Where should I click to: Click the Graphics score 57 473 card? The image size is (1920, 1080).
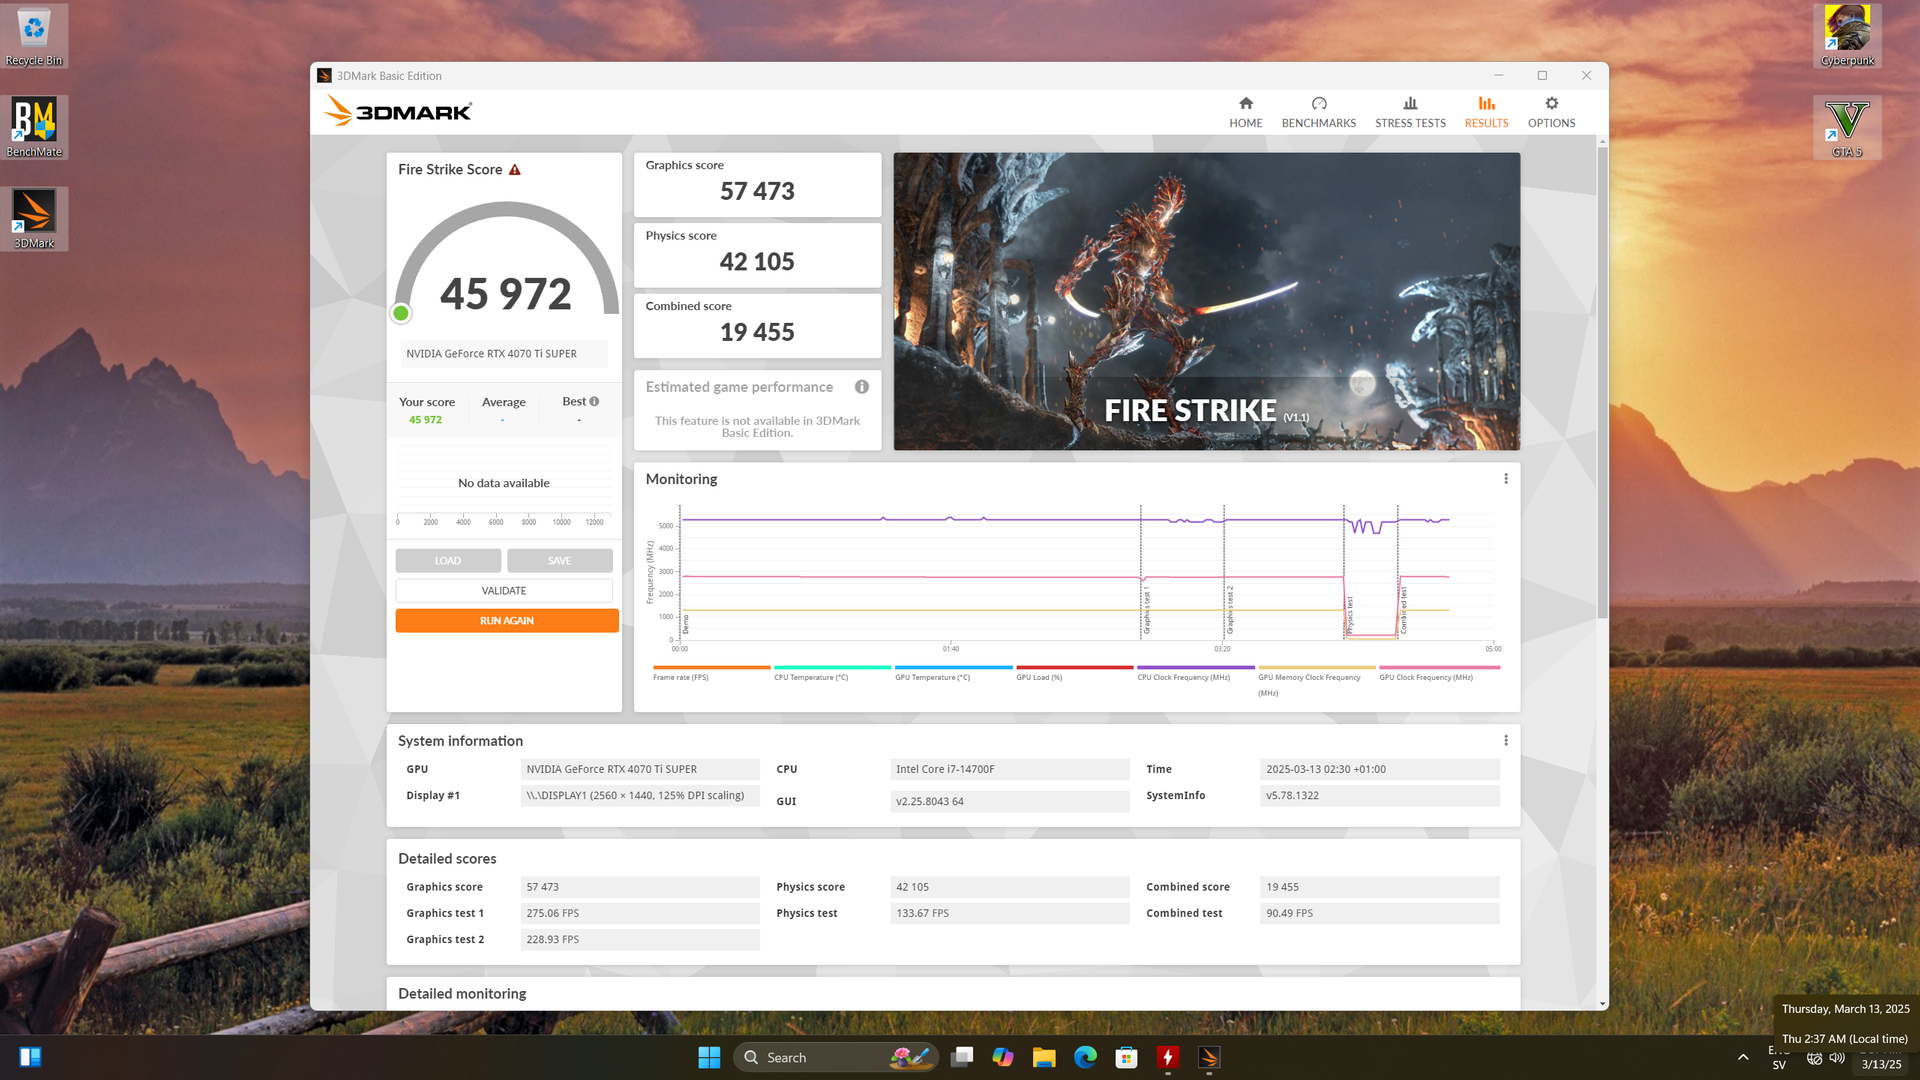click(757, 185)
